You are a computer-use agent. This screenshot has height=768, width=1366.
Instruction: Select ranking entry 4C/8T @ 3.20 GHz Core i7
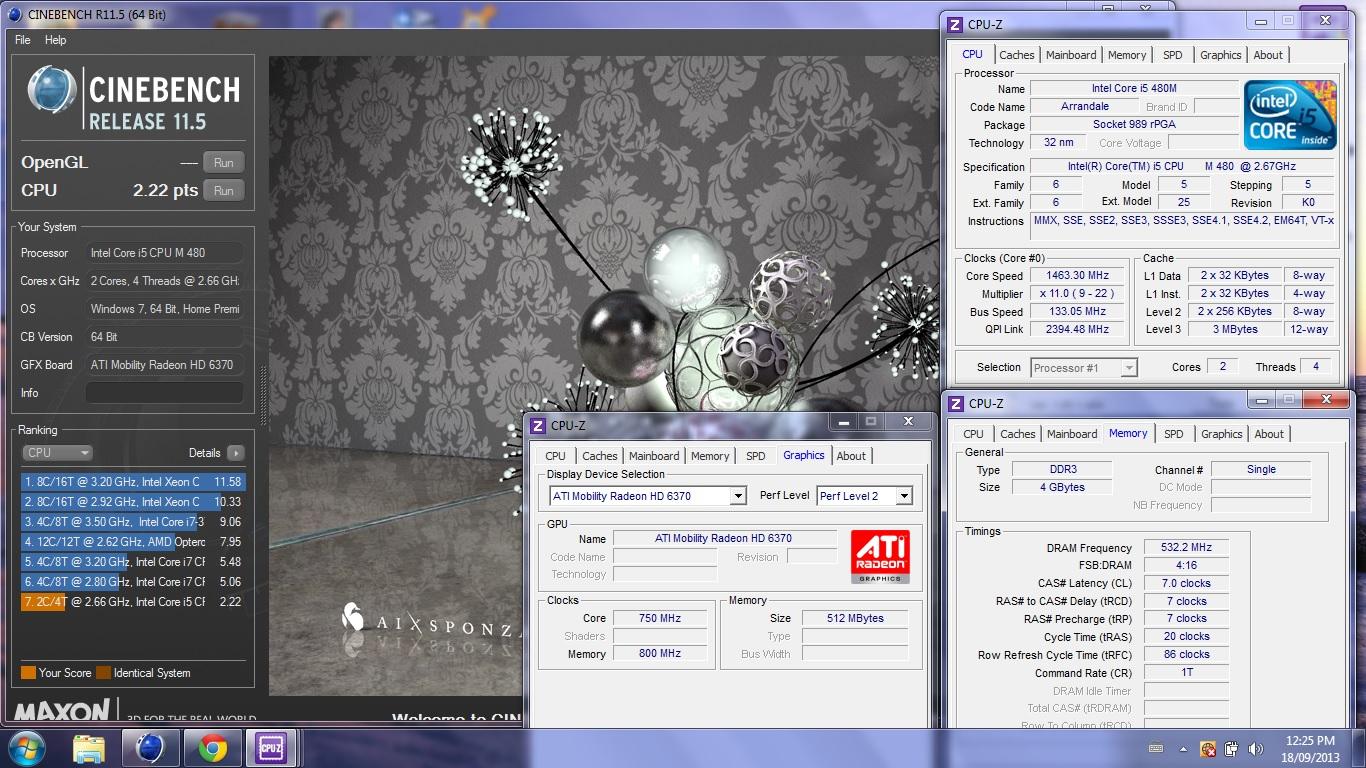point(132,562)
